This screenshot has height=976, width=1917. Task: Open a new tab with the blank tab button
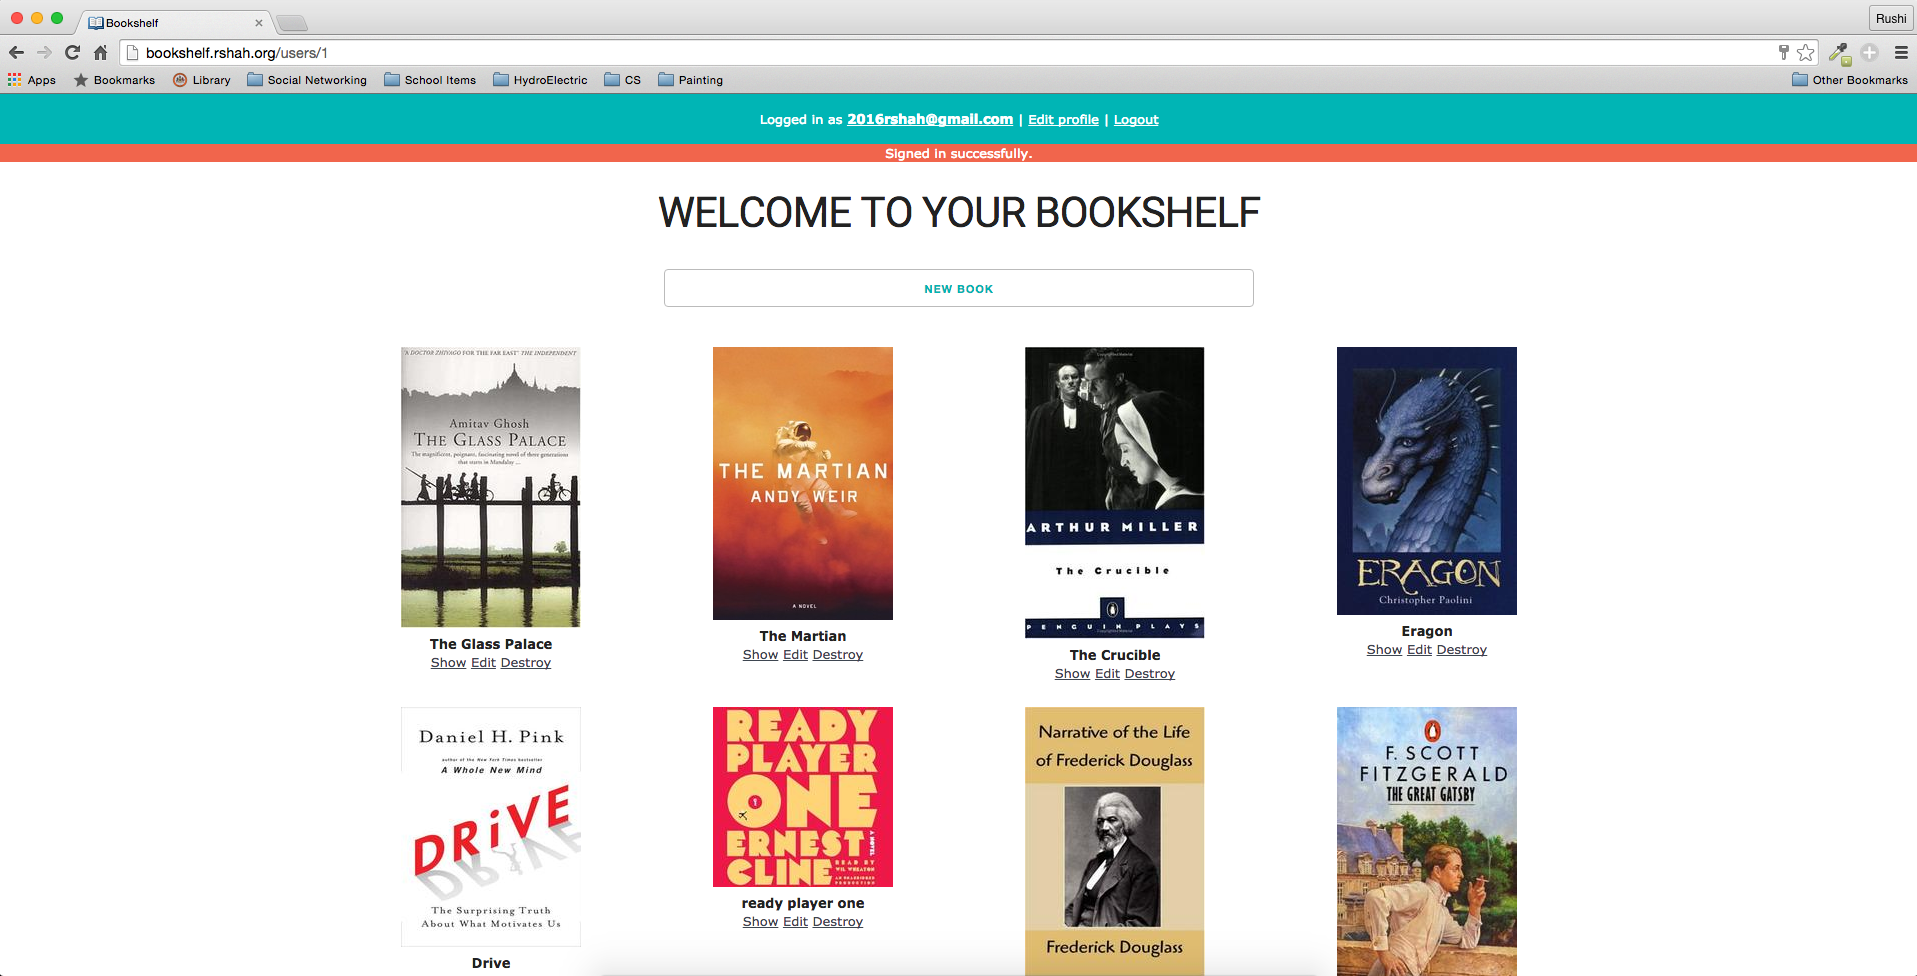pyautogui.click(x=292, y=22)
